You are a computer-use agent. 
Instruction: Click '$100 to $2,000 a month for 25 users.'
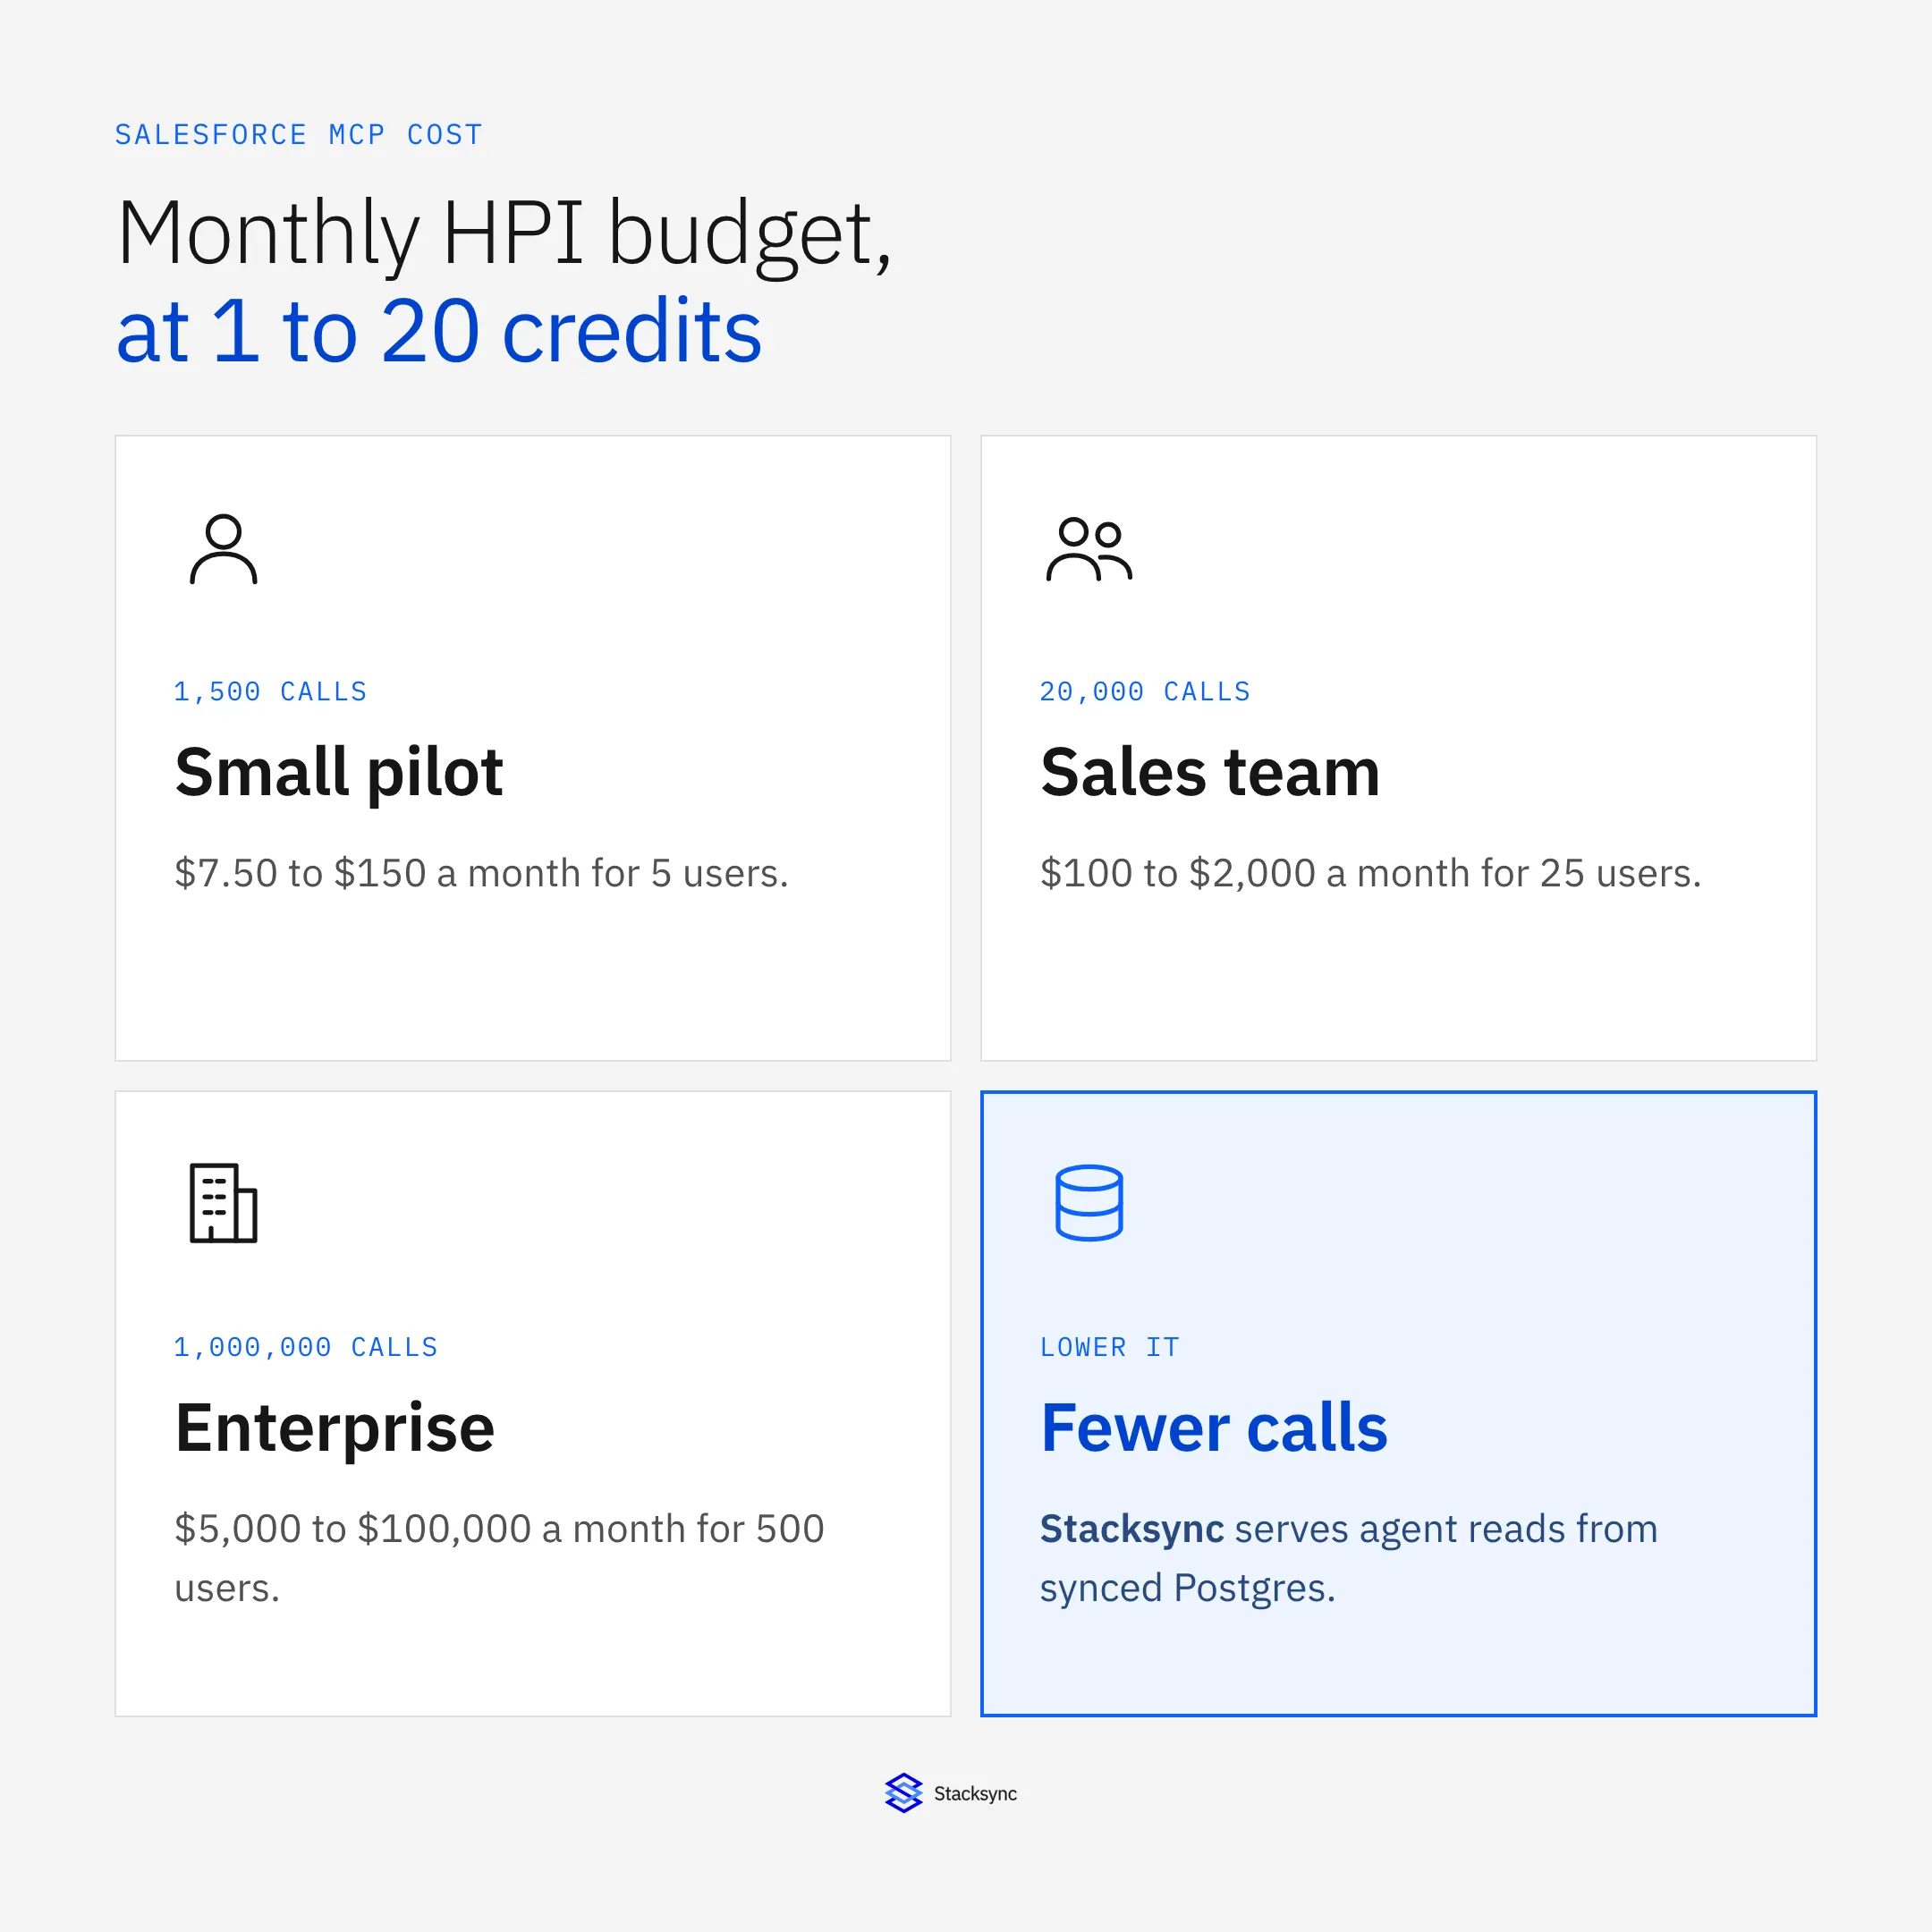pos(1371,873)
